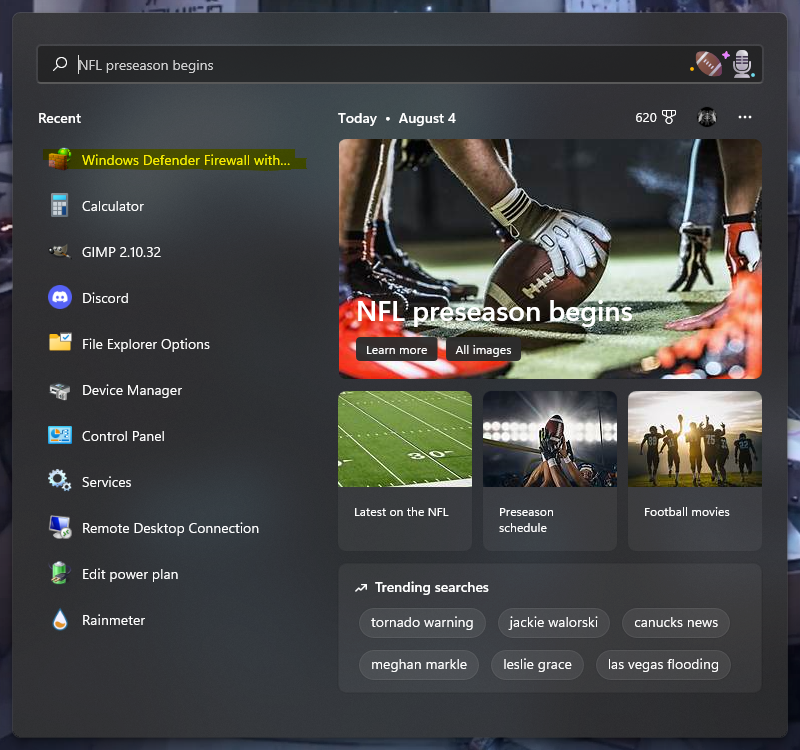Launch Discord using its round icon
Viewport: 800px width, 750px height.
(x=60, y=297)
